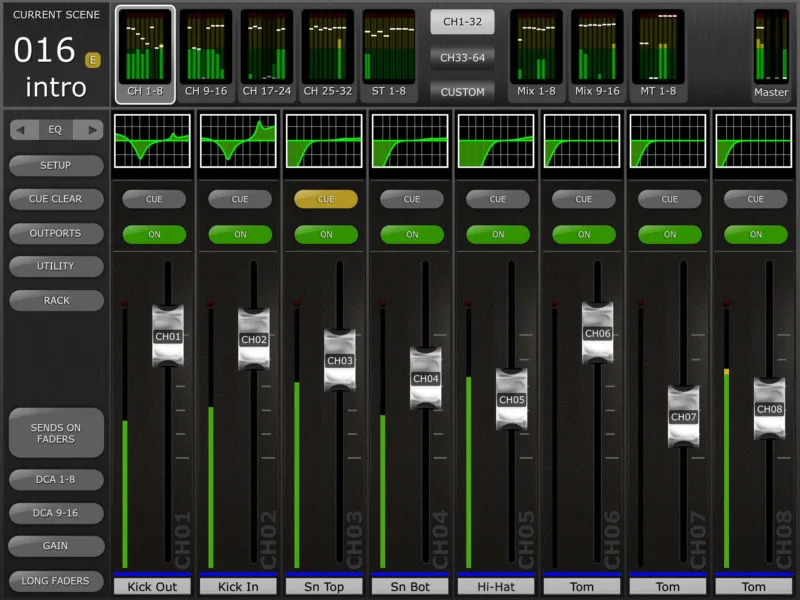
Task: Enable CUE on CH07 Tom channel
Action: [x=670, y=199]
